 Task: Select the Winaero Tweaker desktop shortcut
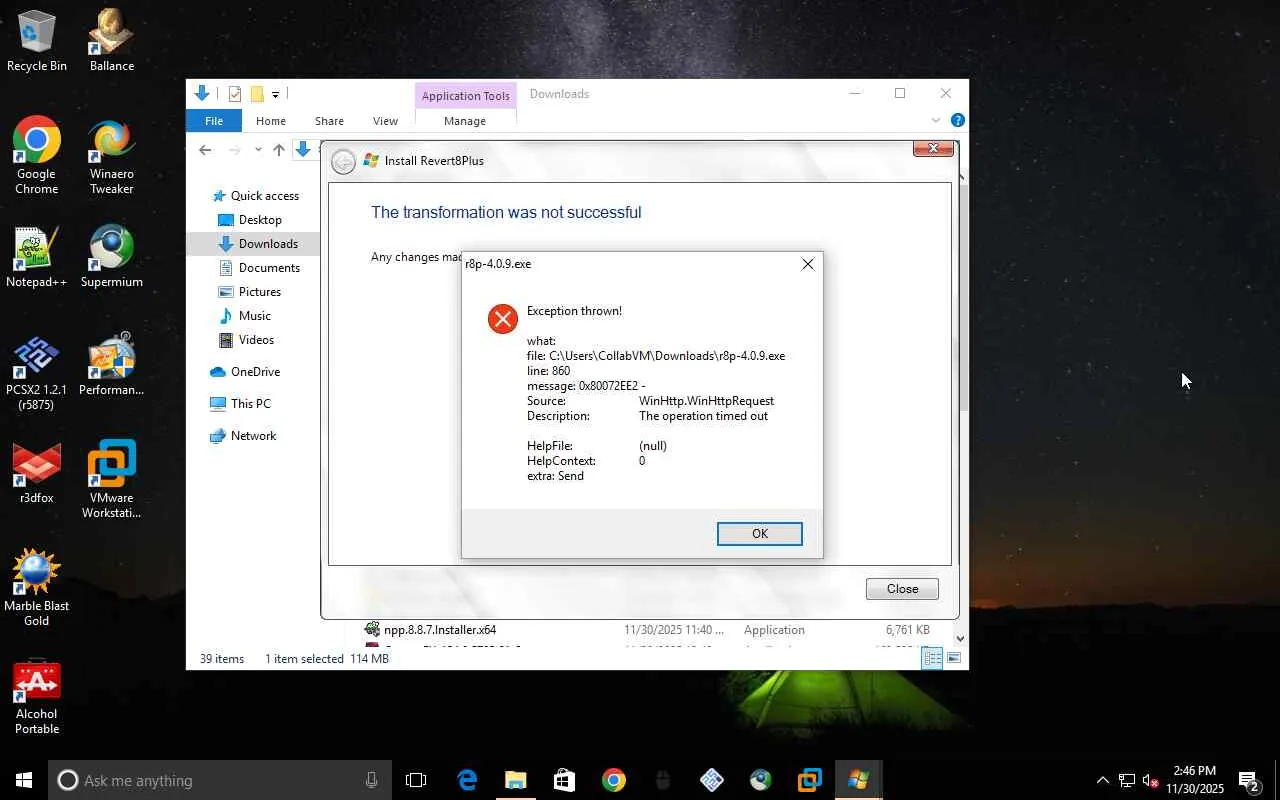tap(112, 157)
